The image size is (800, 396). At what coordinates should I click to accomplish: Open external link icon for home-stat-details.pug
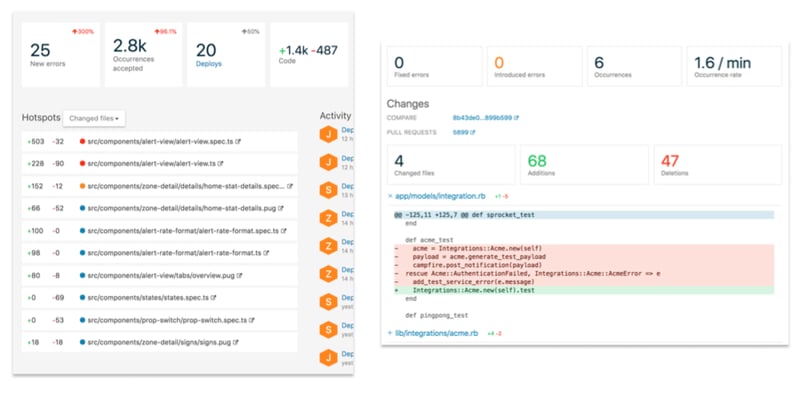pos(281,208)
